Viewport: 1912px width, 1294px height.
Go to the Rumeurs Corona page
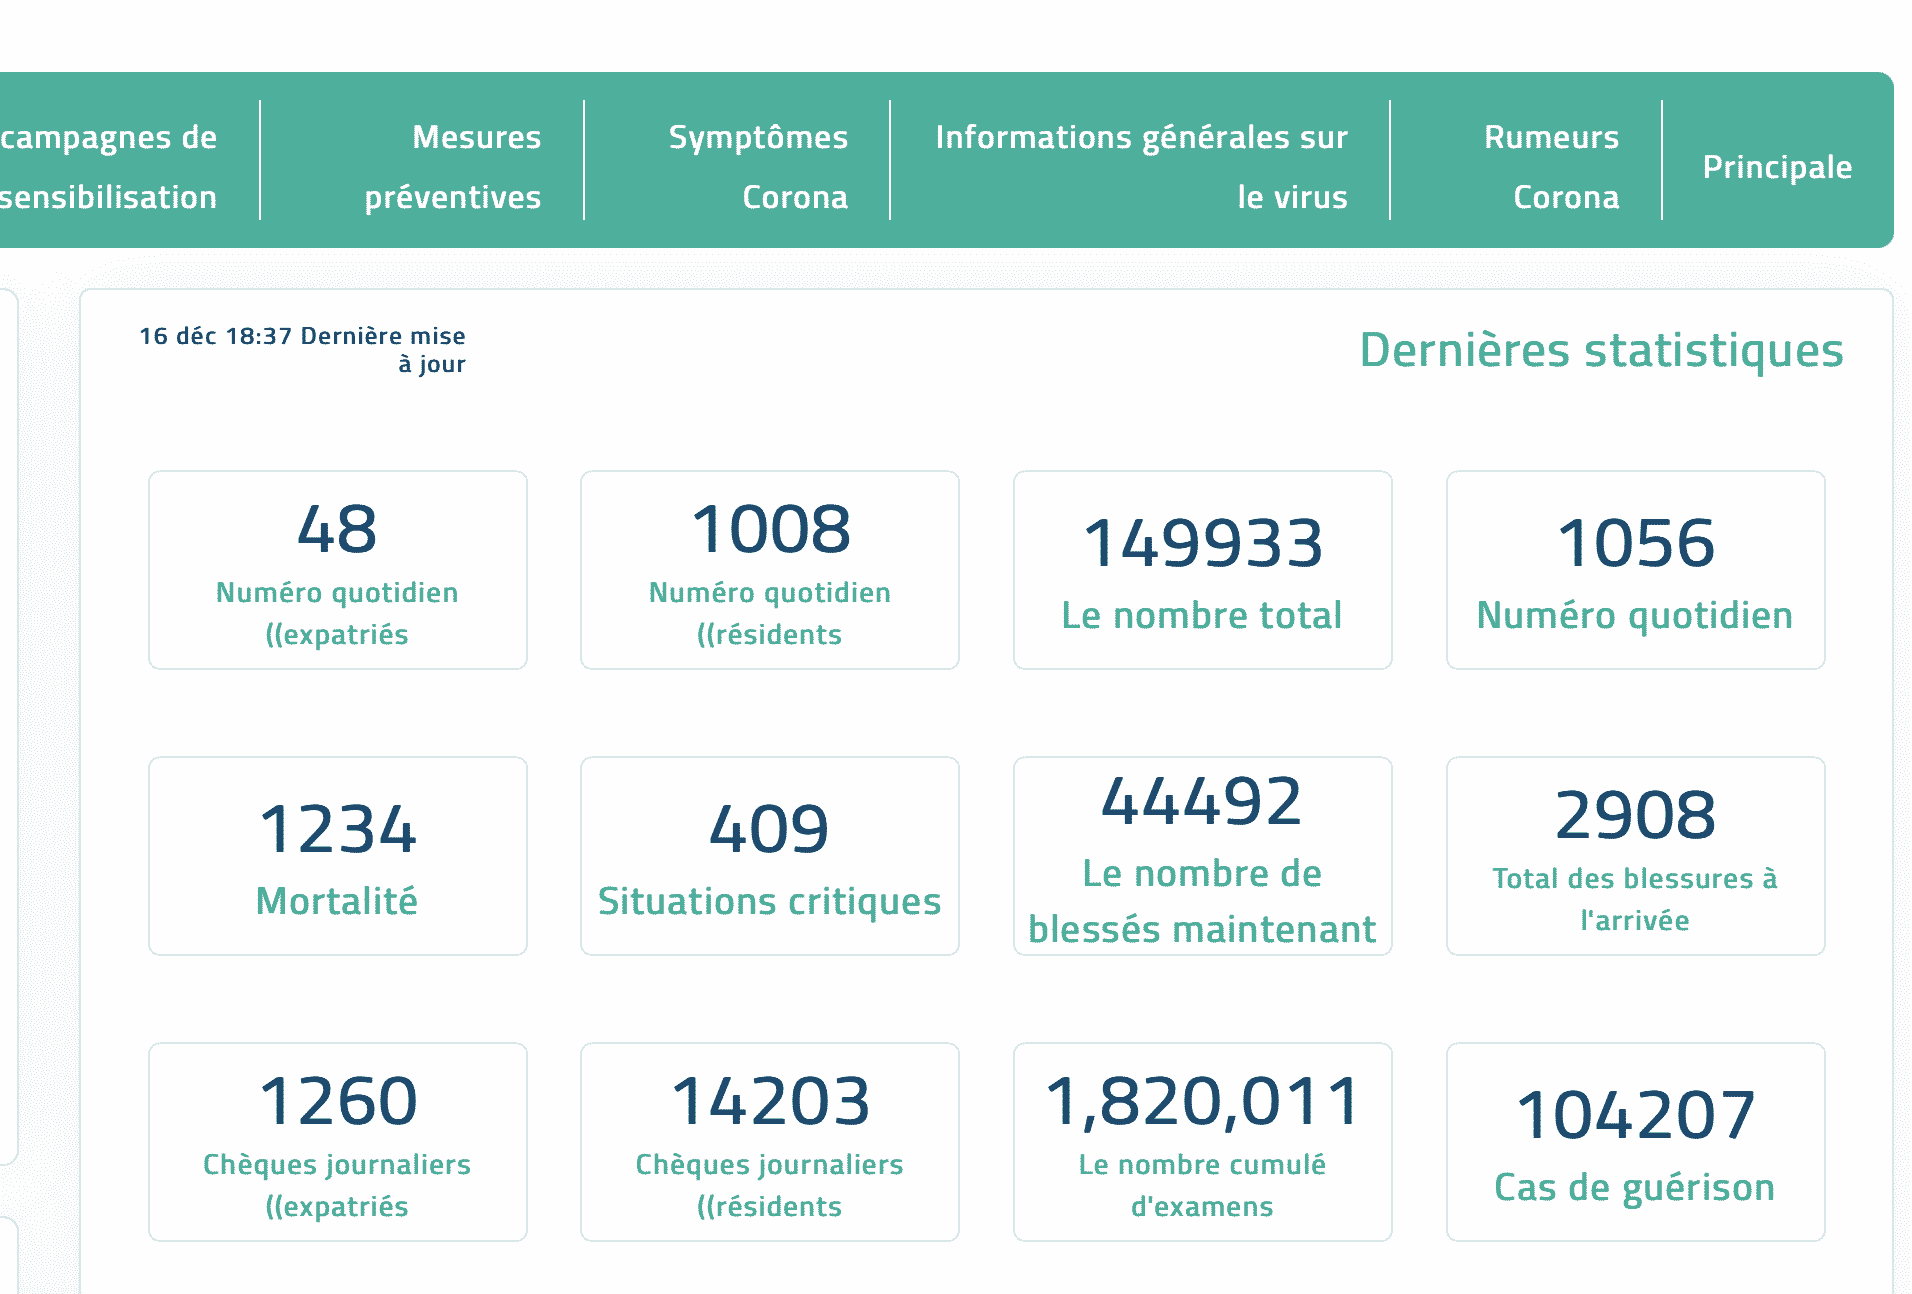[x=1551, y=167]
